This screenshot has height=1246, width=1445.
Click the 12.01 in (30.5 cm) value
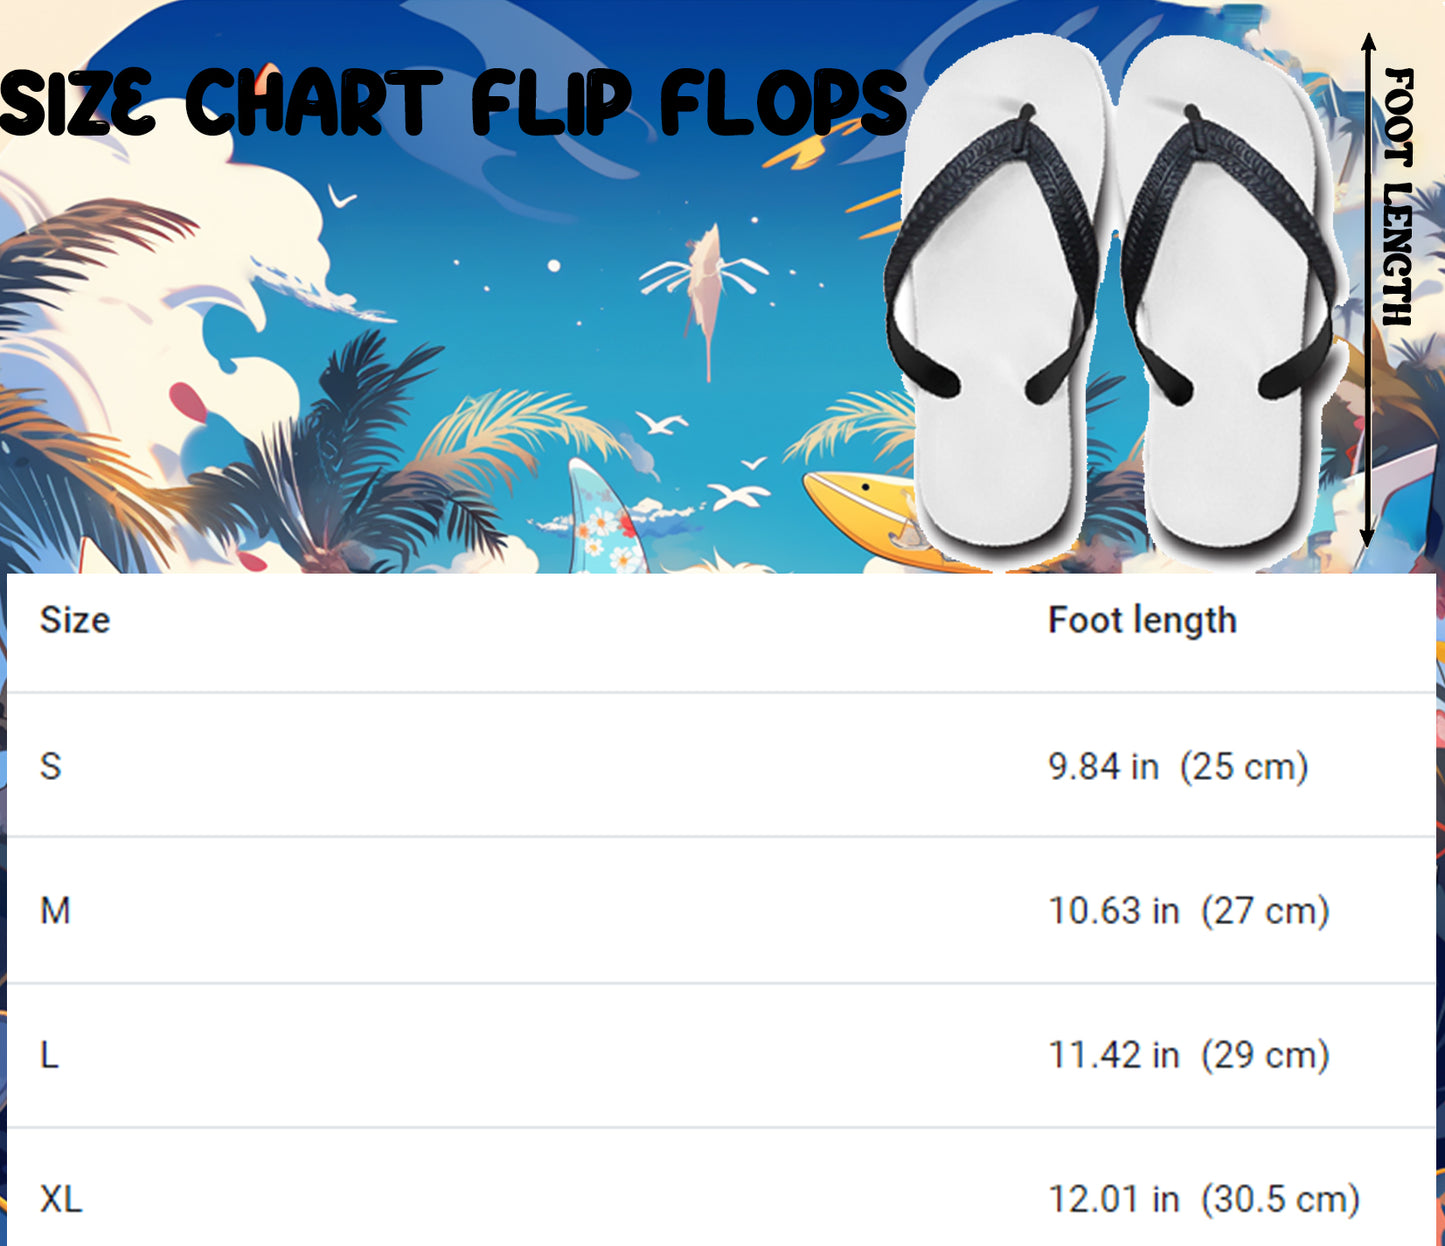click(1203, 1199)
